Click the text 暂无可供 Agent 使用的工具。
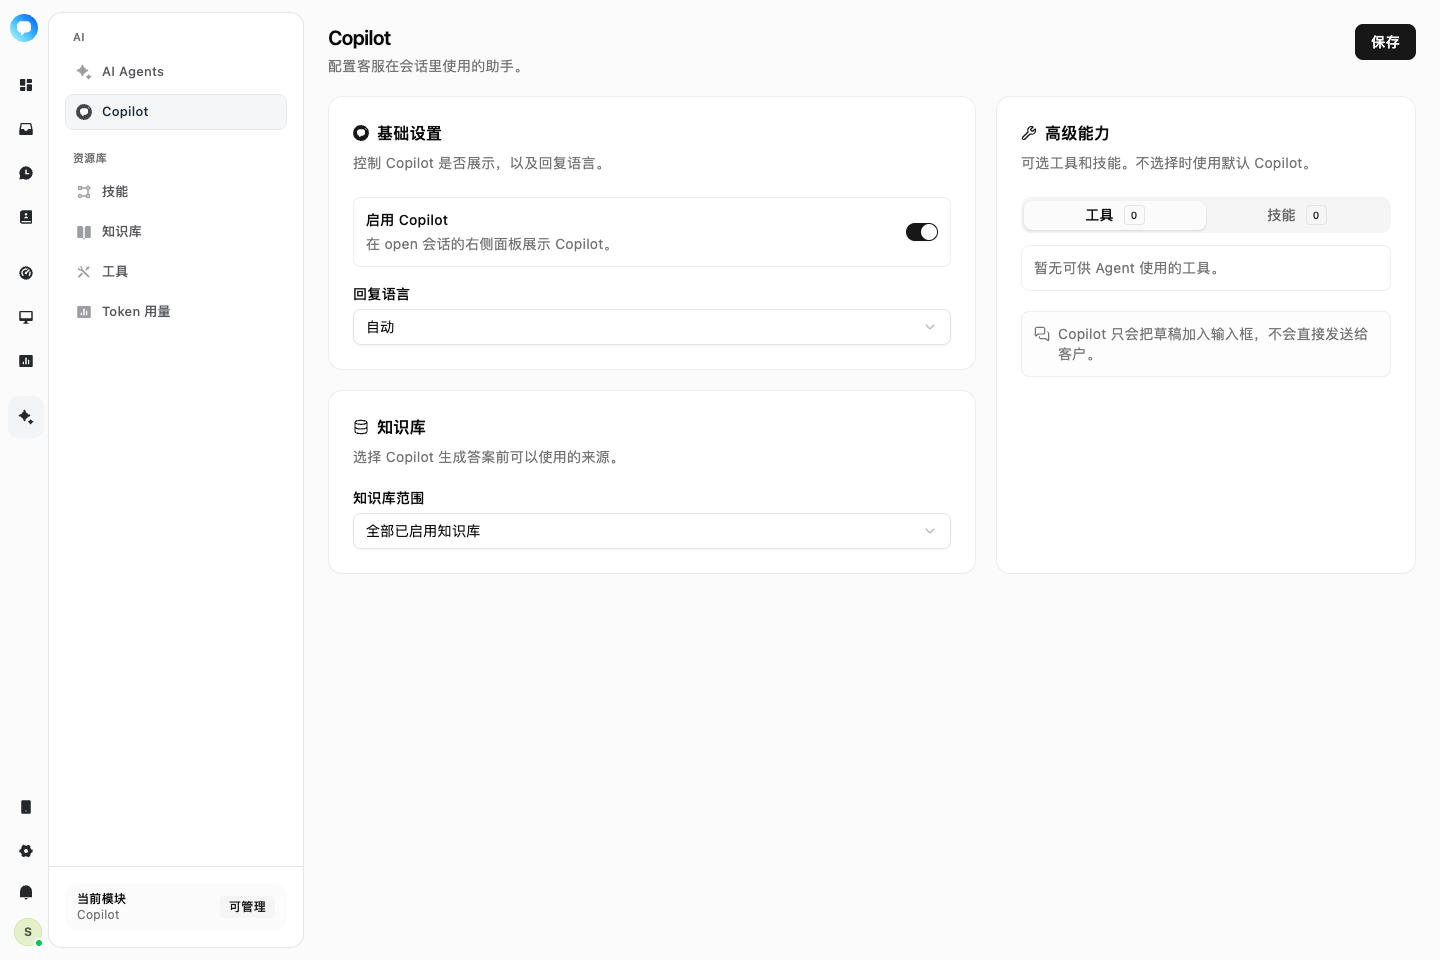Screen dimensions: 1440x960 [x=1127, y=268]
